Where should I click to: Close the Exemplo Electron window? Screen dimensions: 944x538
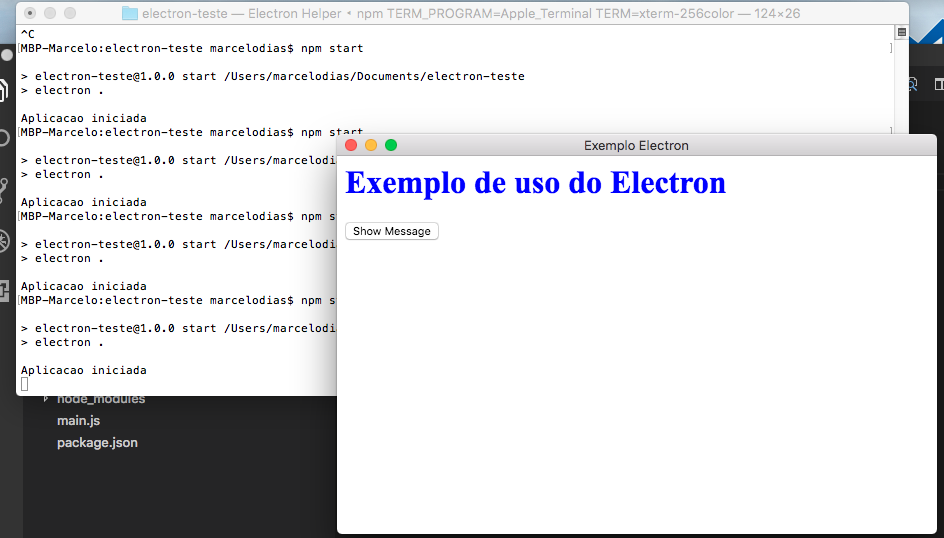pyautogui.click(x=351, y=145)
